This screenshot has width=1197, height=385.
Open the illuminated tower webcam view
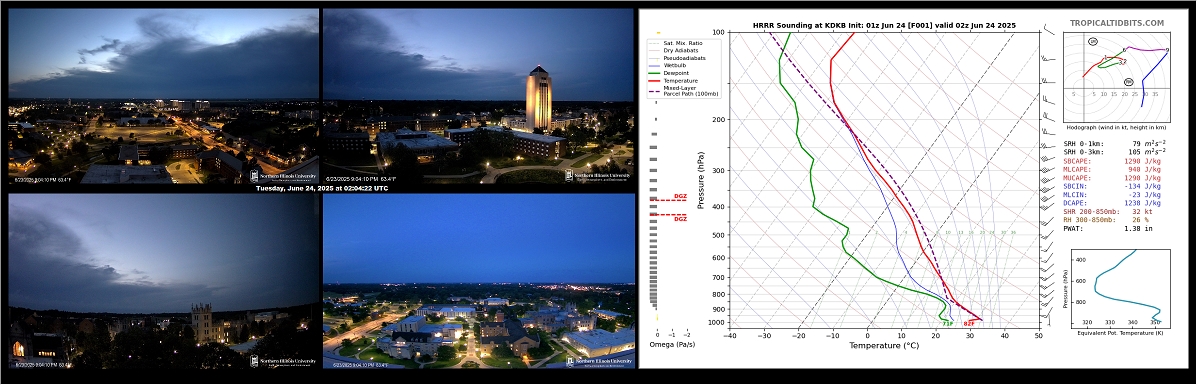click(x=479, y=96)
